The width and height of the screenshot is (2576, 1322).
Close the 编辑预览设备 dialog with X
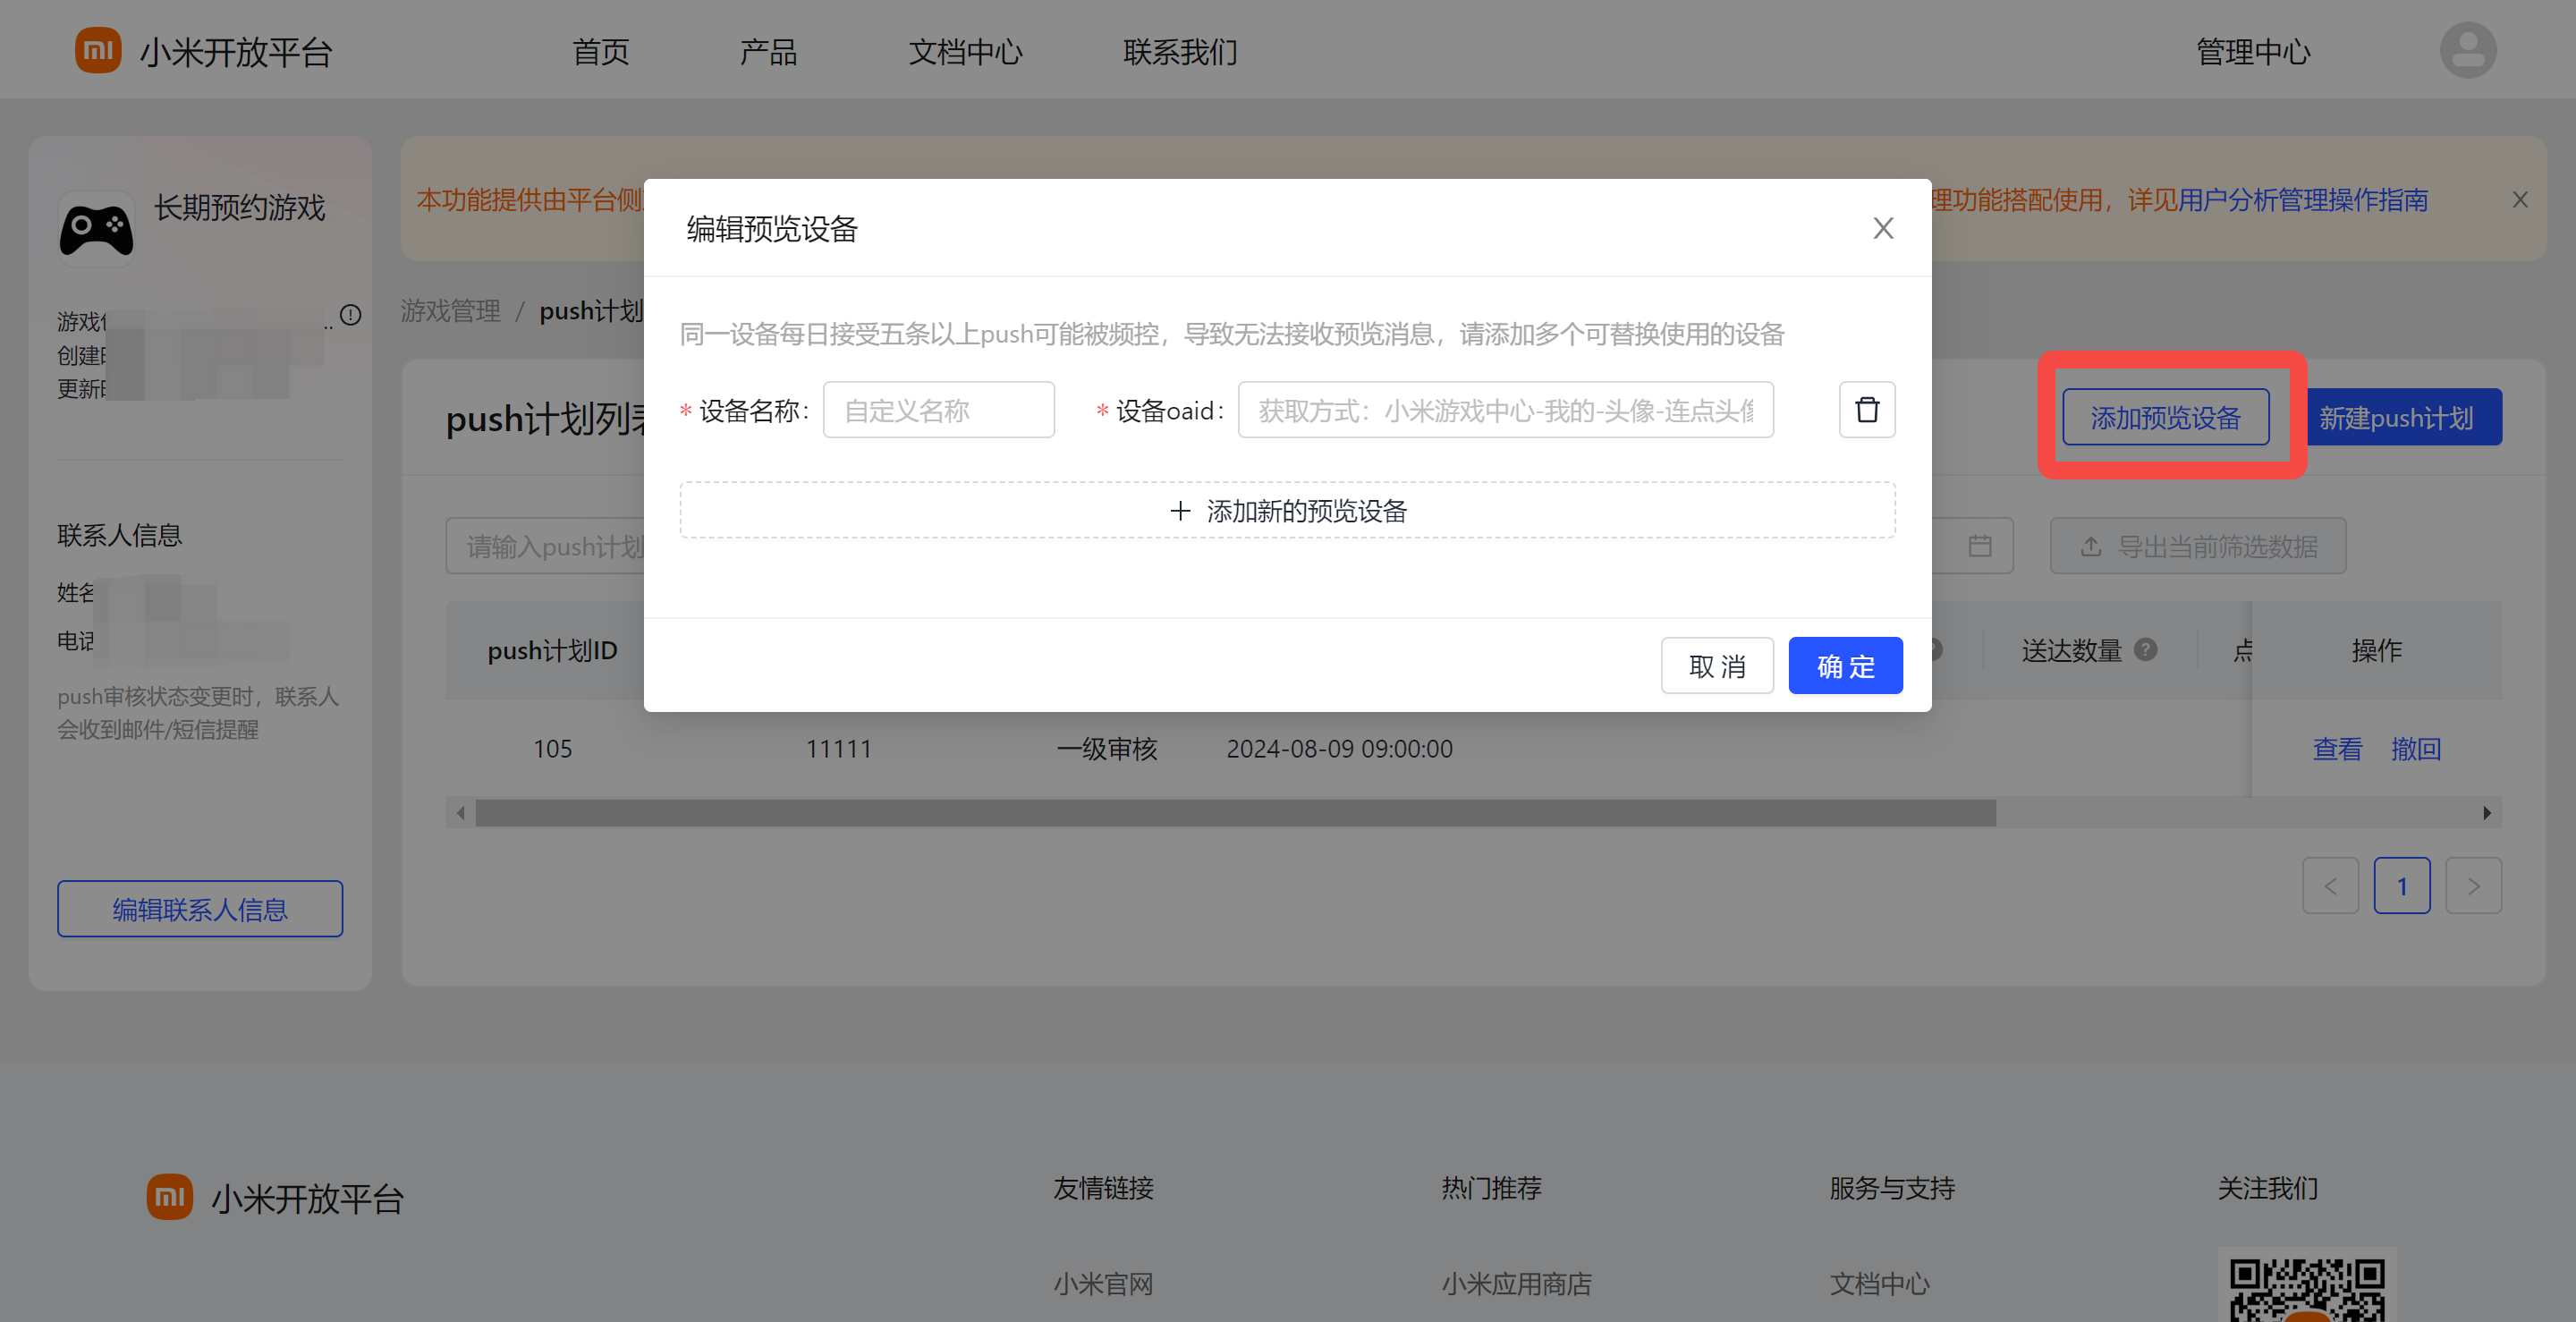pos(1882,229)
